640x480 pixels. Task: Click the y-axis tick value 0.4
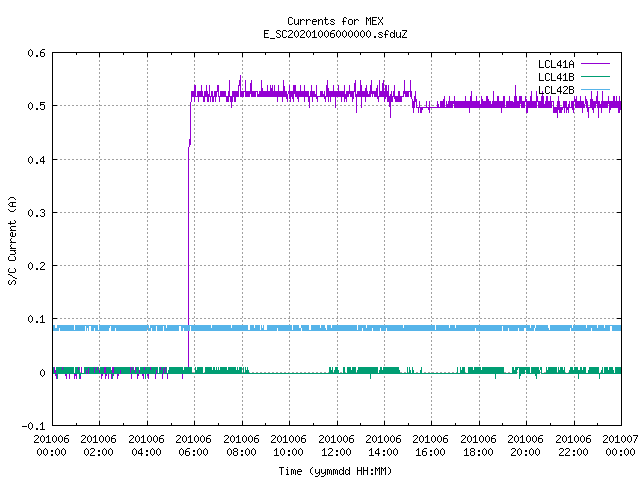36,160
